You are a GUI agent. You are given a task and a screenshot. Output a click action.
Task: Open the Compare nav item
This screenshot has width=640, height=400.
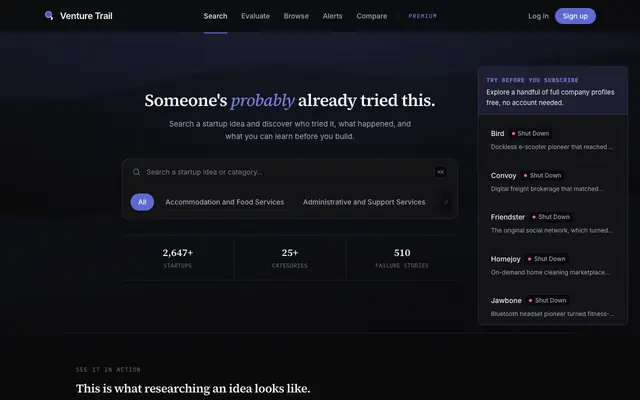tap(371, 16)
